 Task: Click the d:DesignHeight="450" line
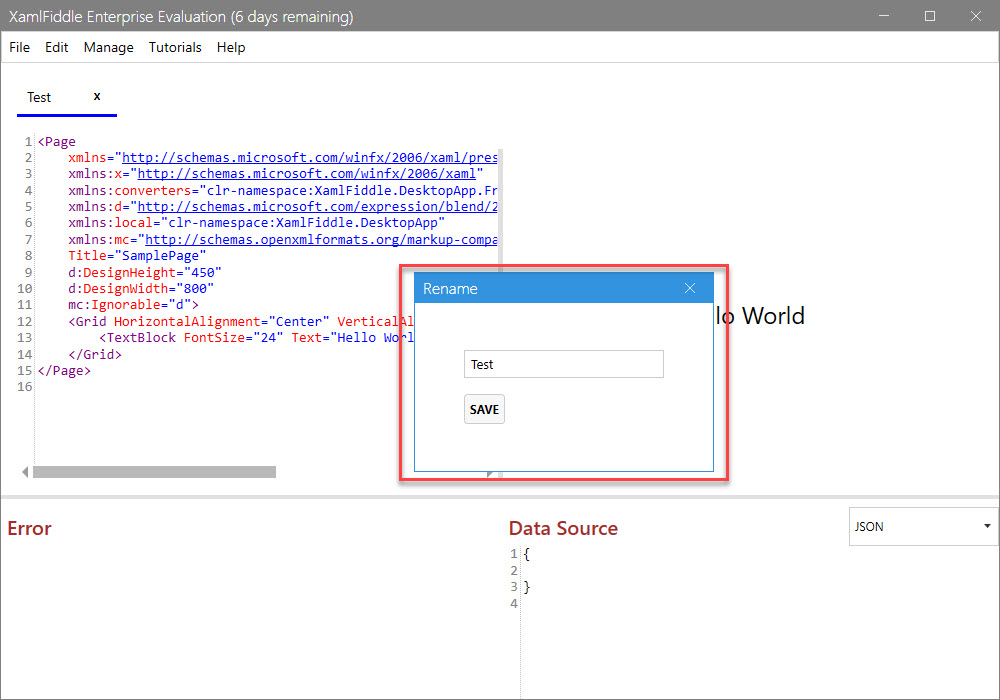pos(145,272)
